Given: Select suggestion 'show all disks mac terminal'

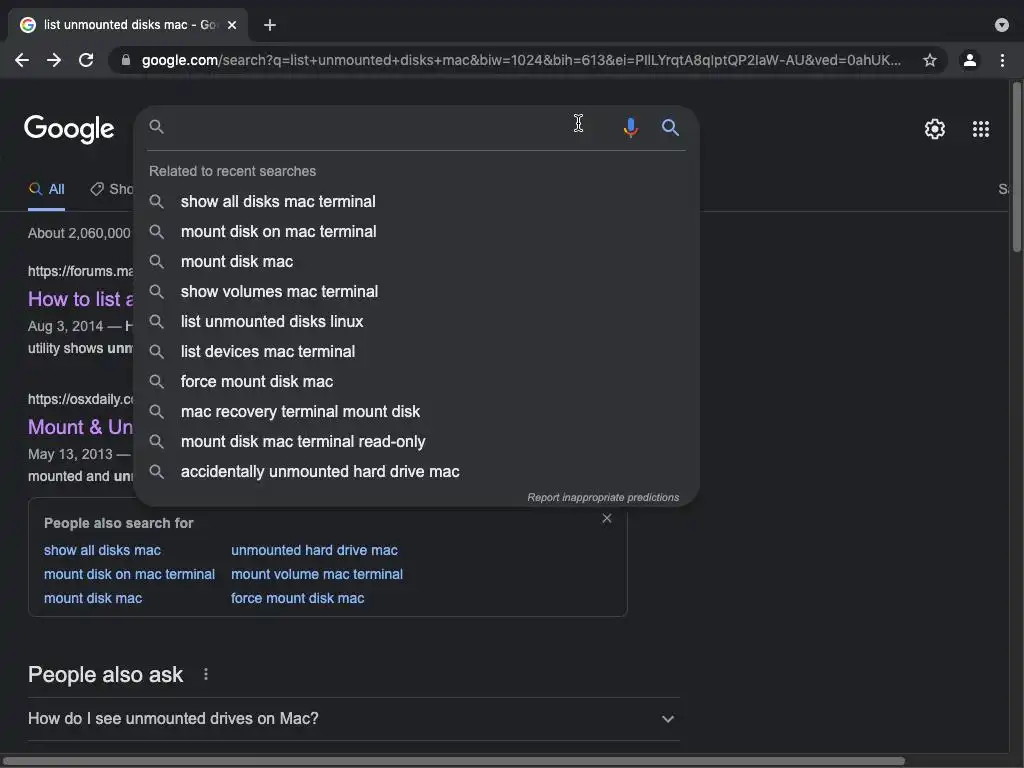Looking at the screenshot, I should click(416, 201).
